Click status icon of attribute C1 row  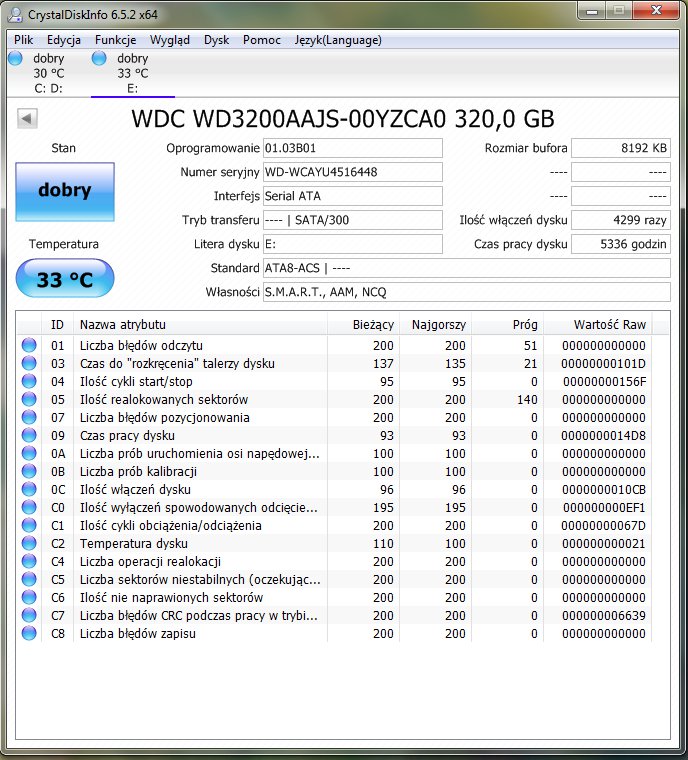(x=29, y=525)
